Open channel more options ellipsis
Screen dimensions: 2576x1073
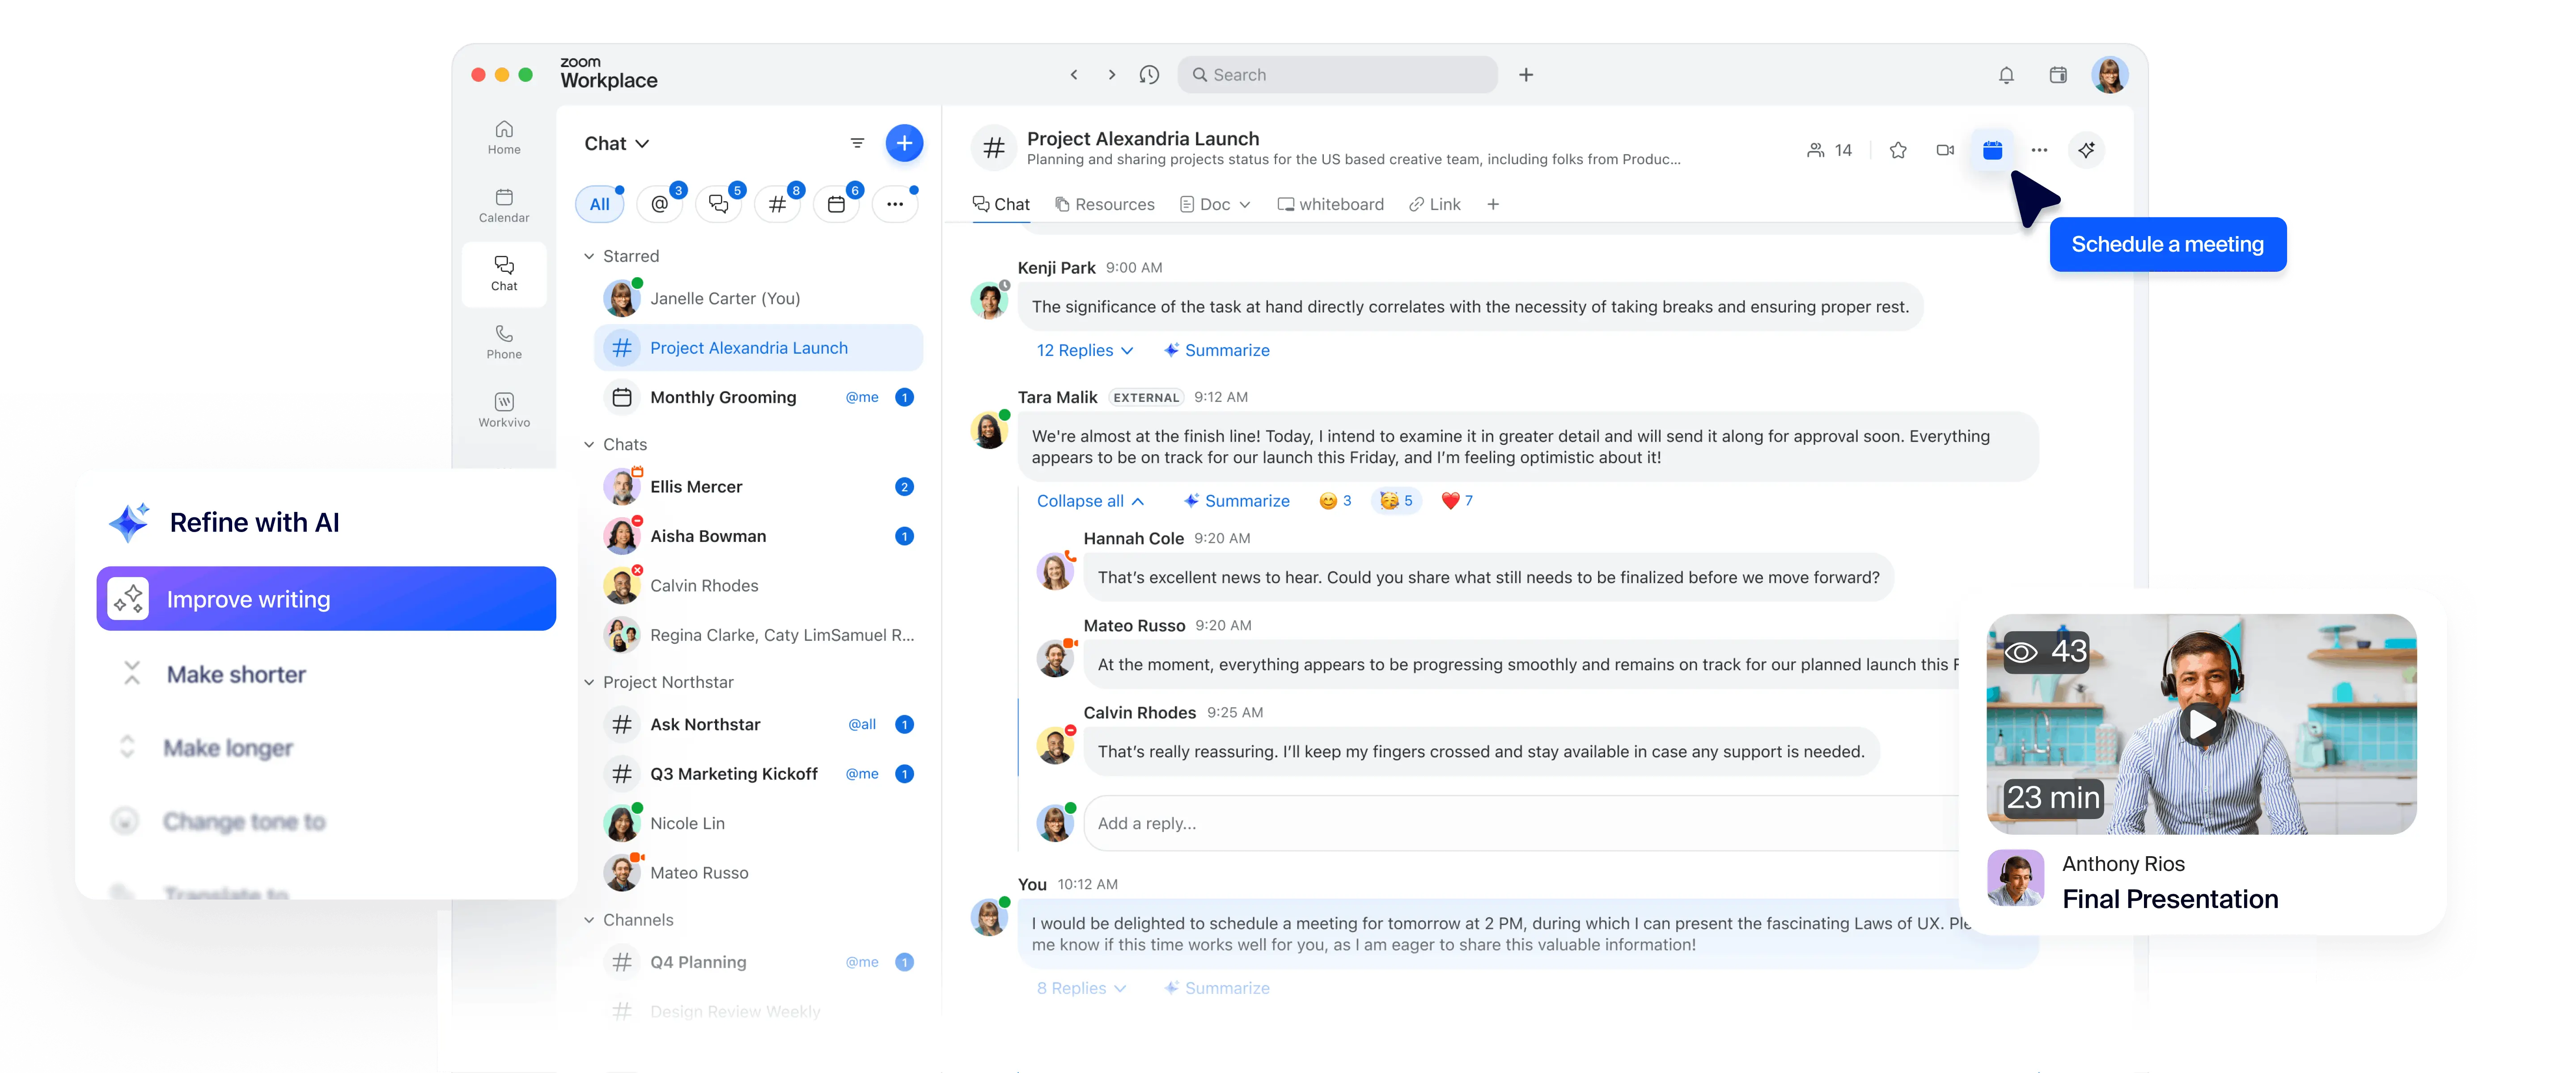tap(2039, 150)
